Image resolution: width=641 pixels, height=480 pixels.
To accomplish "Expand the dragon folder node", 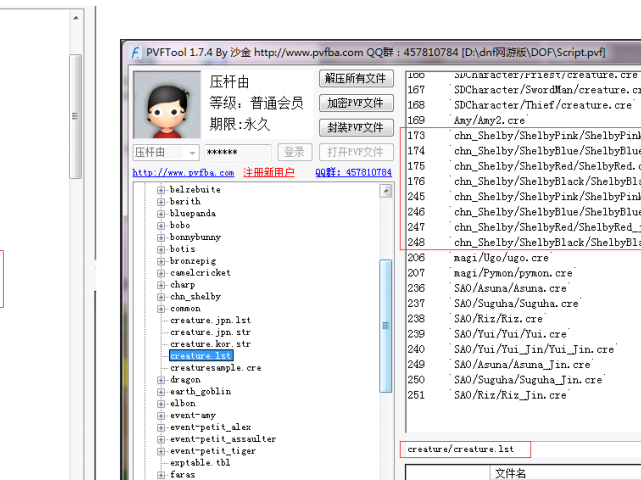I will [161, 380].
